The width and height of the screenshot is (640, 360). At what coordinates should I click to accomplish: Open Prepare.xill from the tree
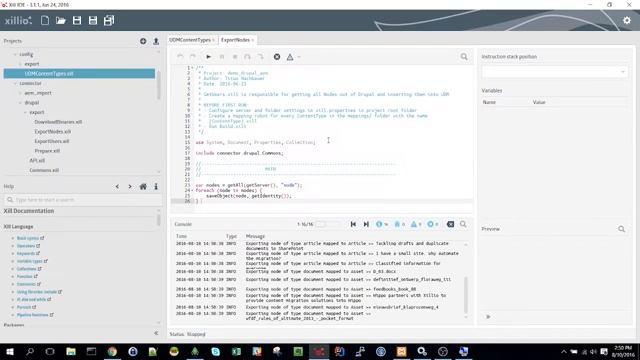(47, 151)
